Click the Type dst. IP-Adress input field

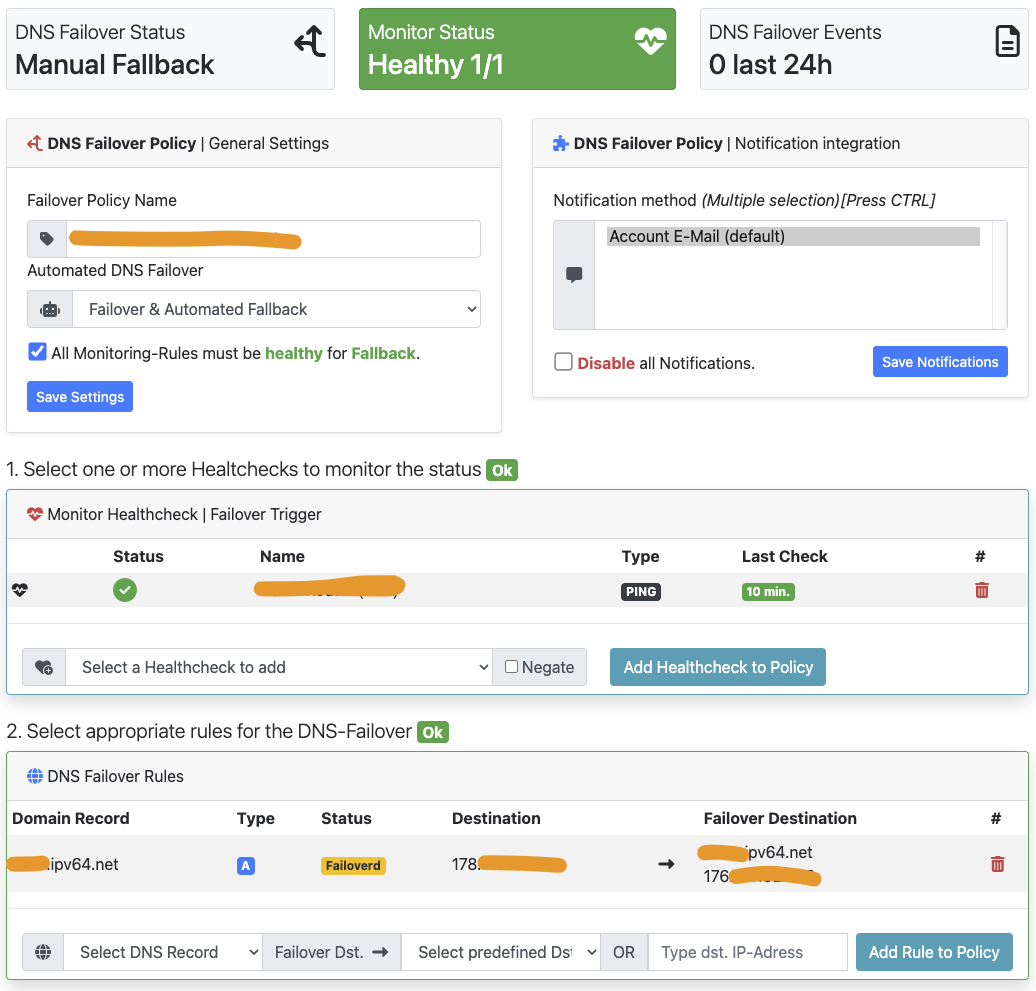point(747,952)
